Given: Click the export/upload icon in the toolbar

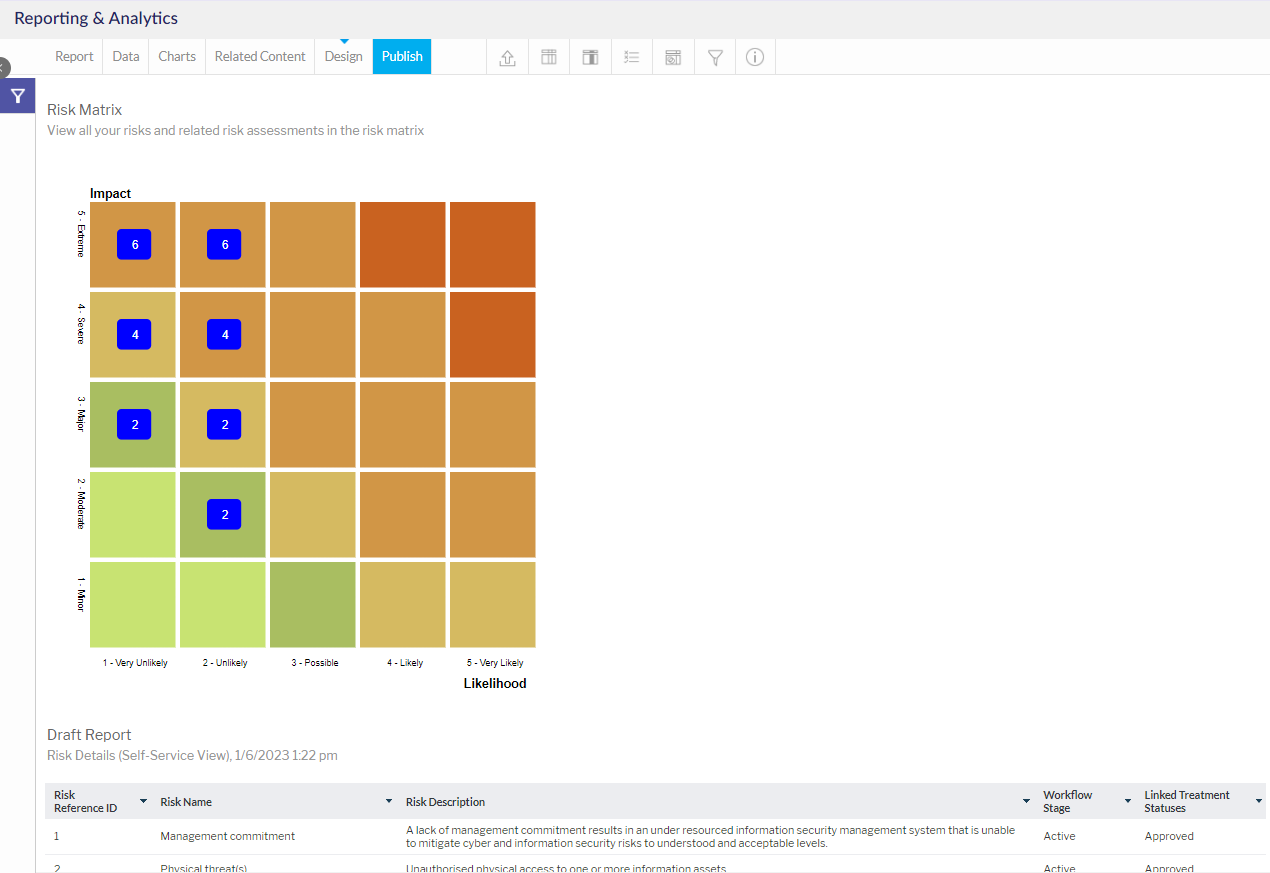Looking at the screenshot, I should coord(507,57).
